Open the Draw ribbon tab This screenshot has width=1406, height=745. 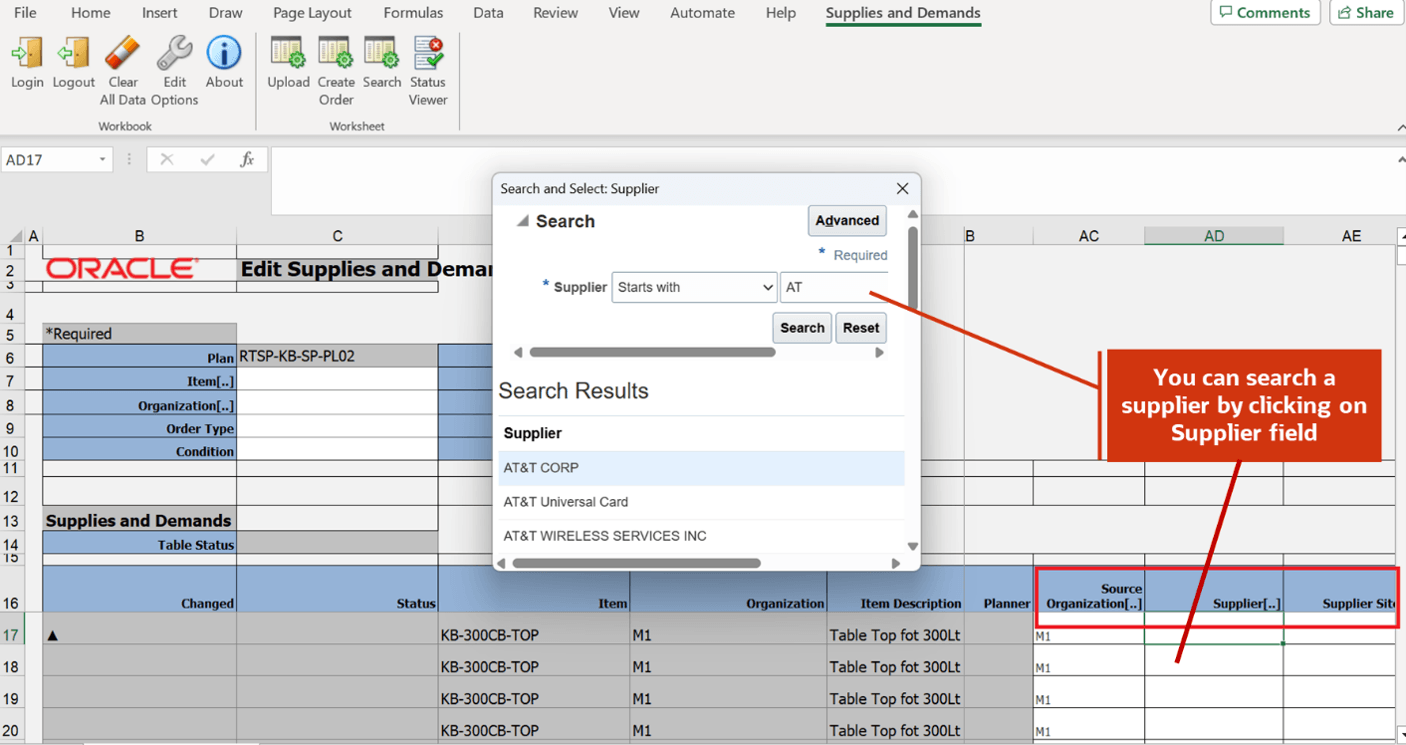click(226, 13)
